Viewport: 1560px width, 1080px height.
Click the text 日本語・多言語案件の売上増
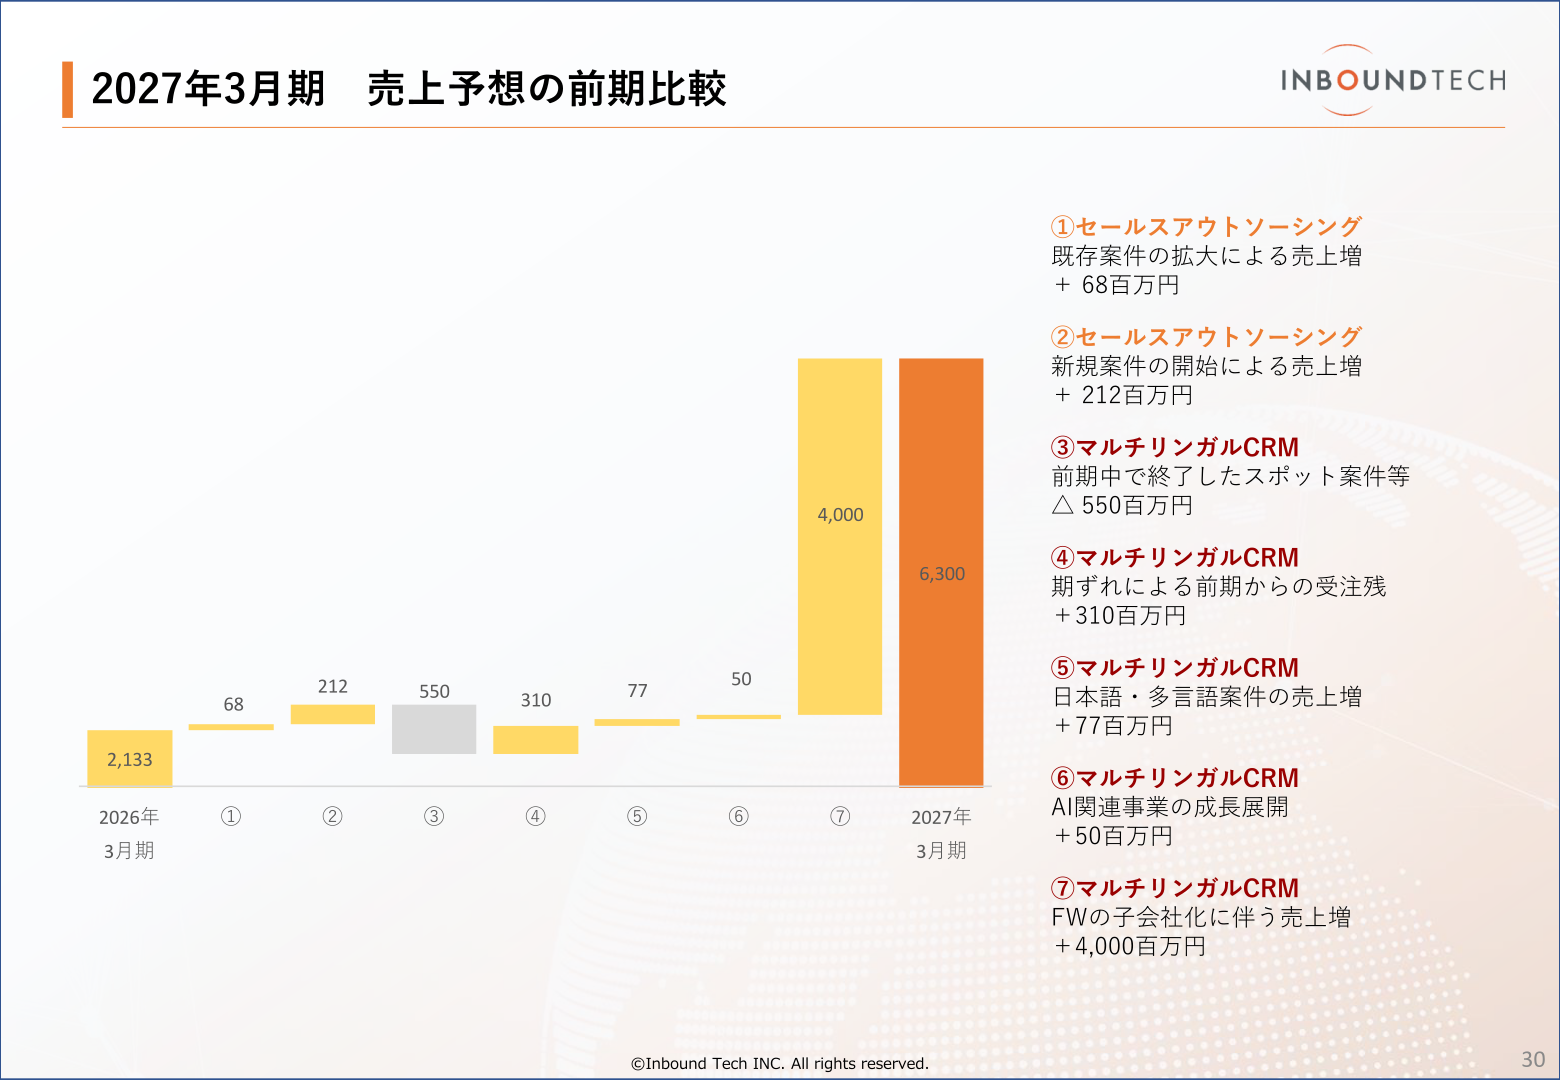[1207, 696]
